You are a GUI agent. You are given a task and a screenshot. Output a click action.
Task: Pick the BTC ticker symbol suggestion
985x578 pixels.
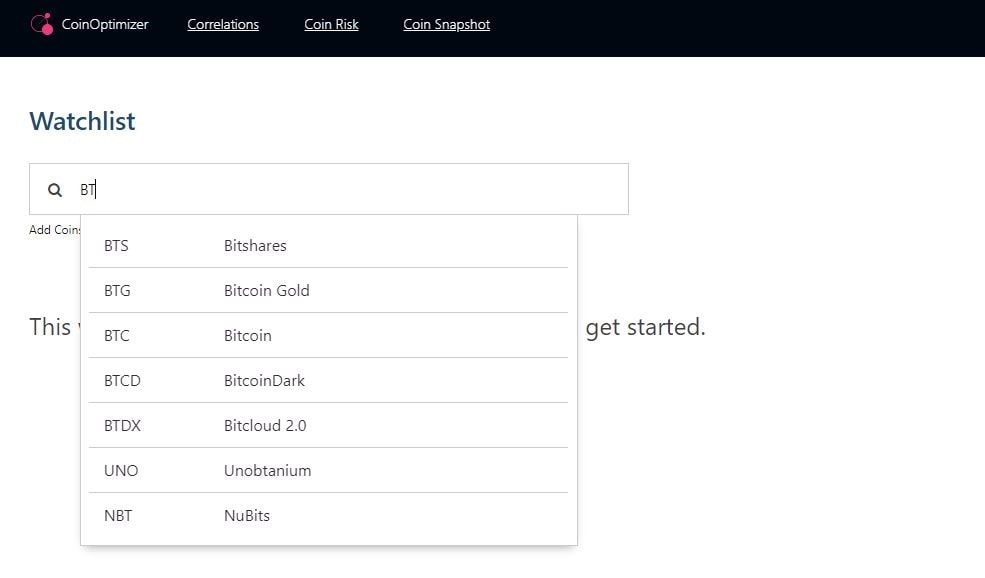[117, 335]
